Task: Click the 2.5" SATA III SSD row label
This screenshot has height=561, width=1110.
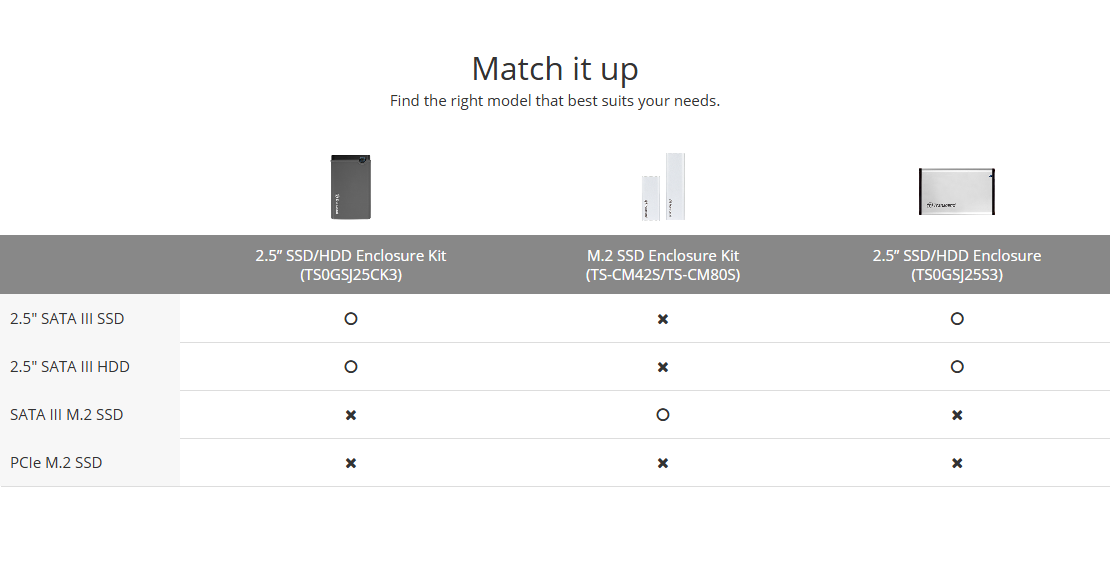Action: pos(67,319)
